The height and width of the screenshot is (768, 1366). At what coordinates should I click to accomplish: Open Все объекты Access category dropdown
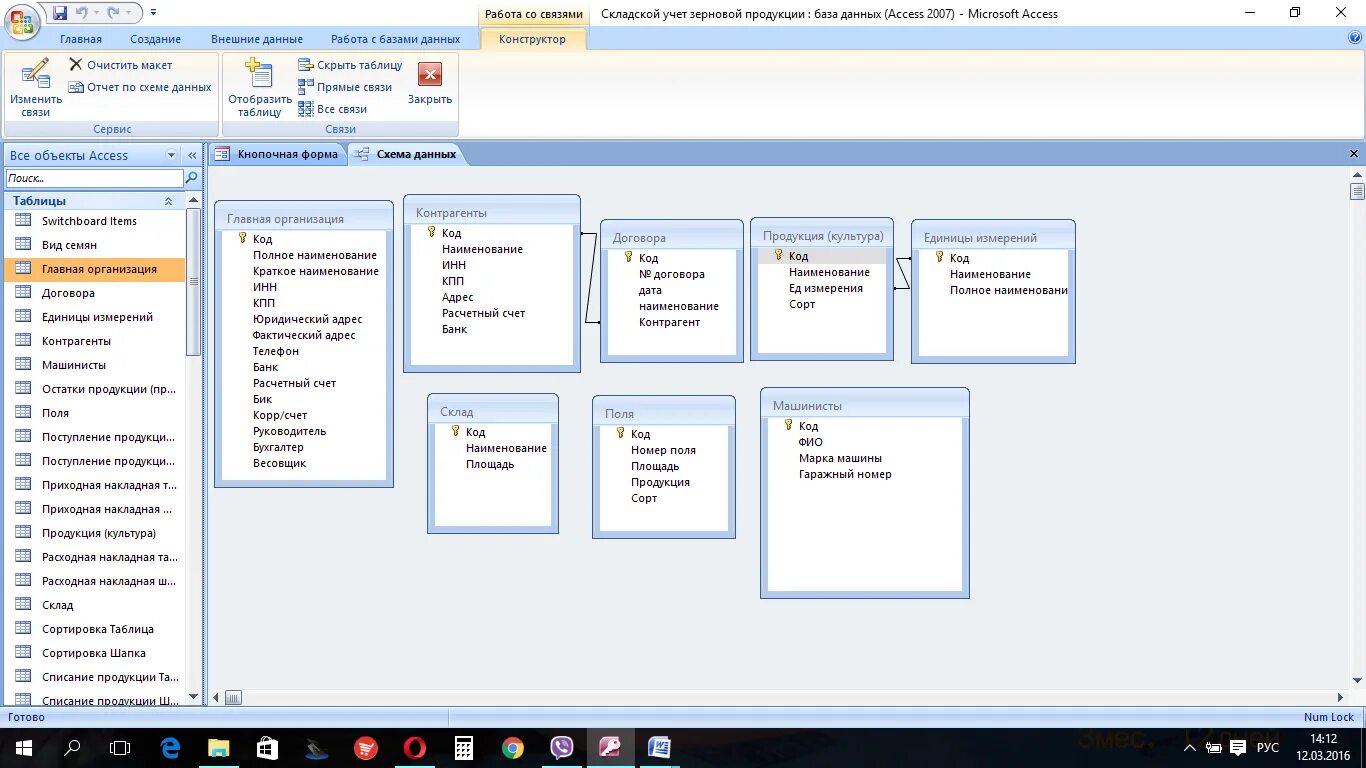pos(171,155)
